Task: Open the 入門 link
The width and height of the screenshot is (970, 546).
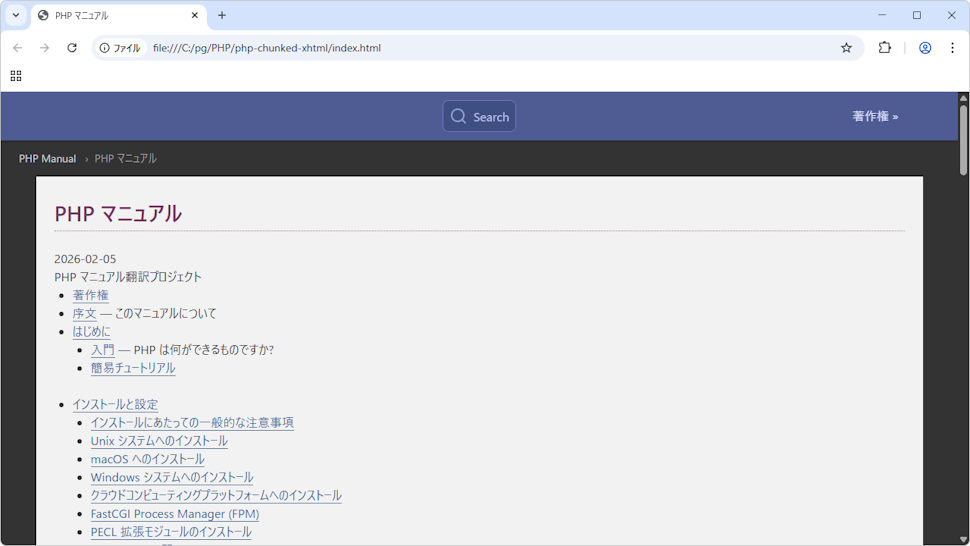Action: tap(103, 350)
